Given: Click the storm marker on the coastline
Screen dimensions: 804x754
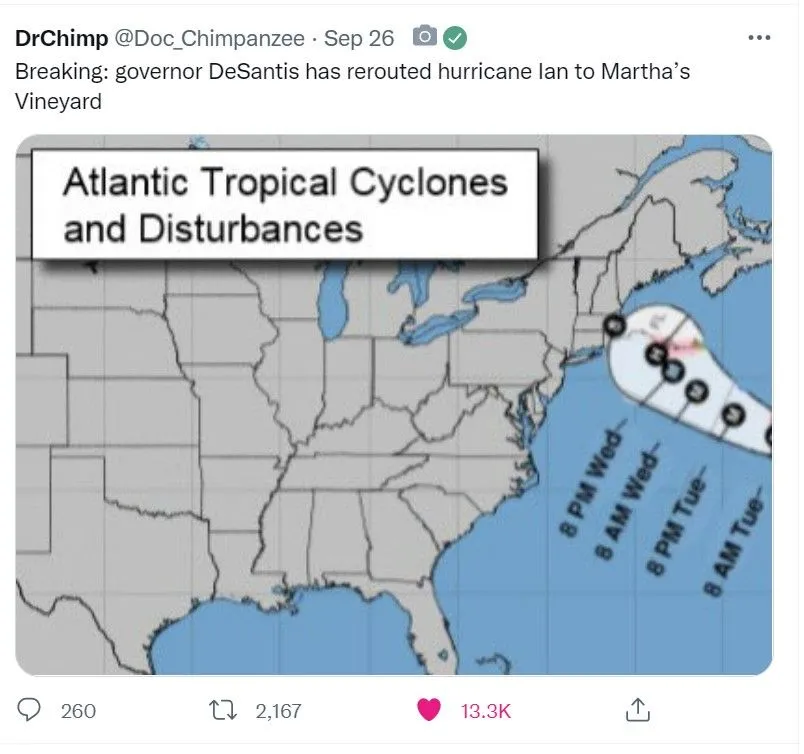Looking at the screenshot, I should [x=613, y=325].
